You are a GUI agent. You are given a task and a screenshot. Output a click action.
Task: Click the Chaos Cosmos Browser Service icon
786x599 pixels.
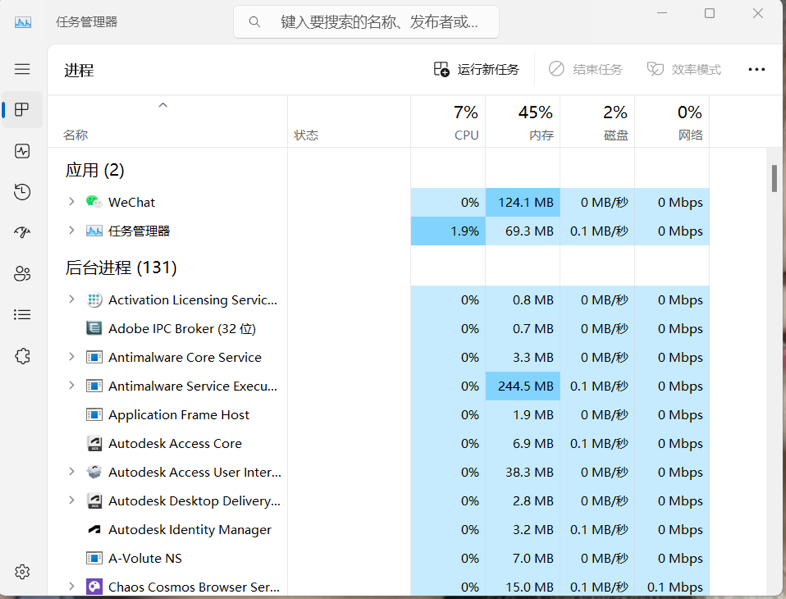94,586
